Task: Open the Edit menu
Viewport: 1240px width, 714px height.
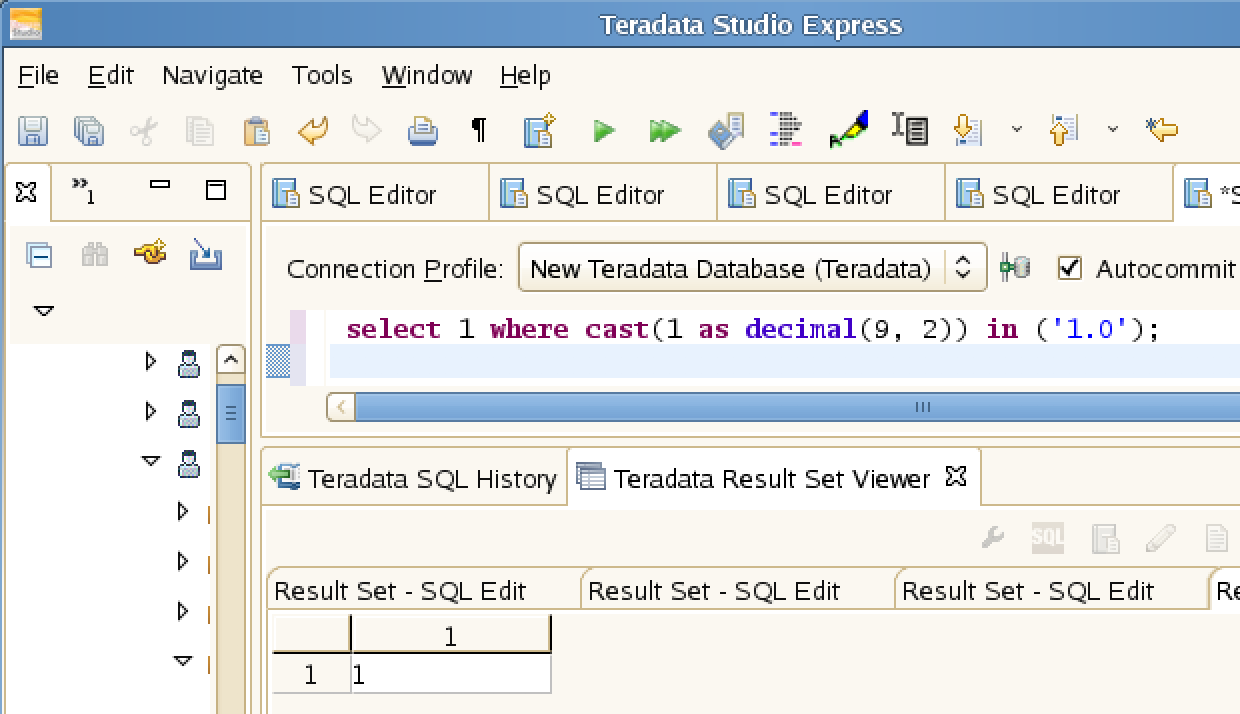Action: point(111,76)
